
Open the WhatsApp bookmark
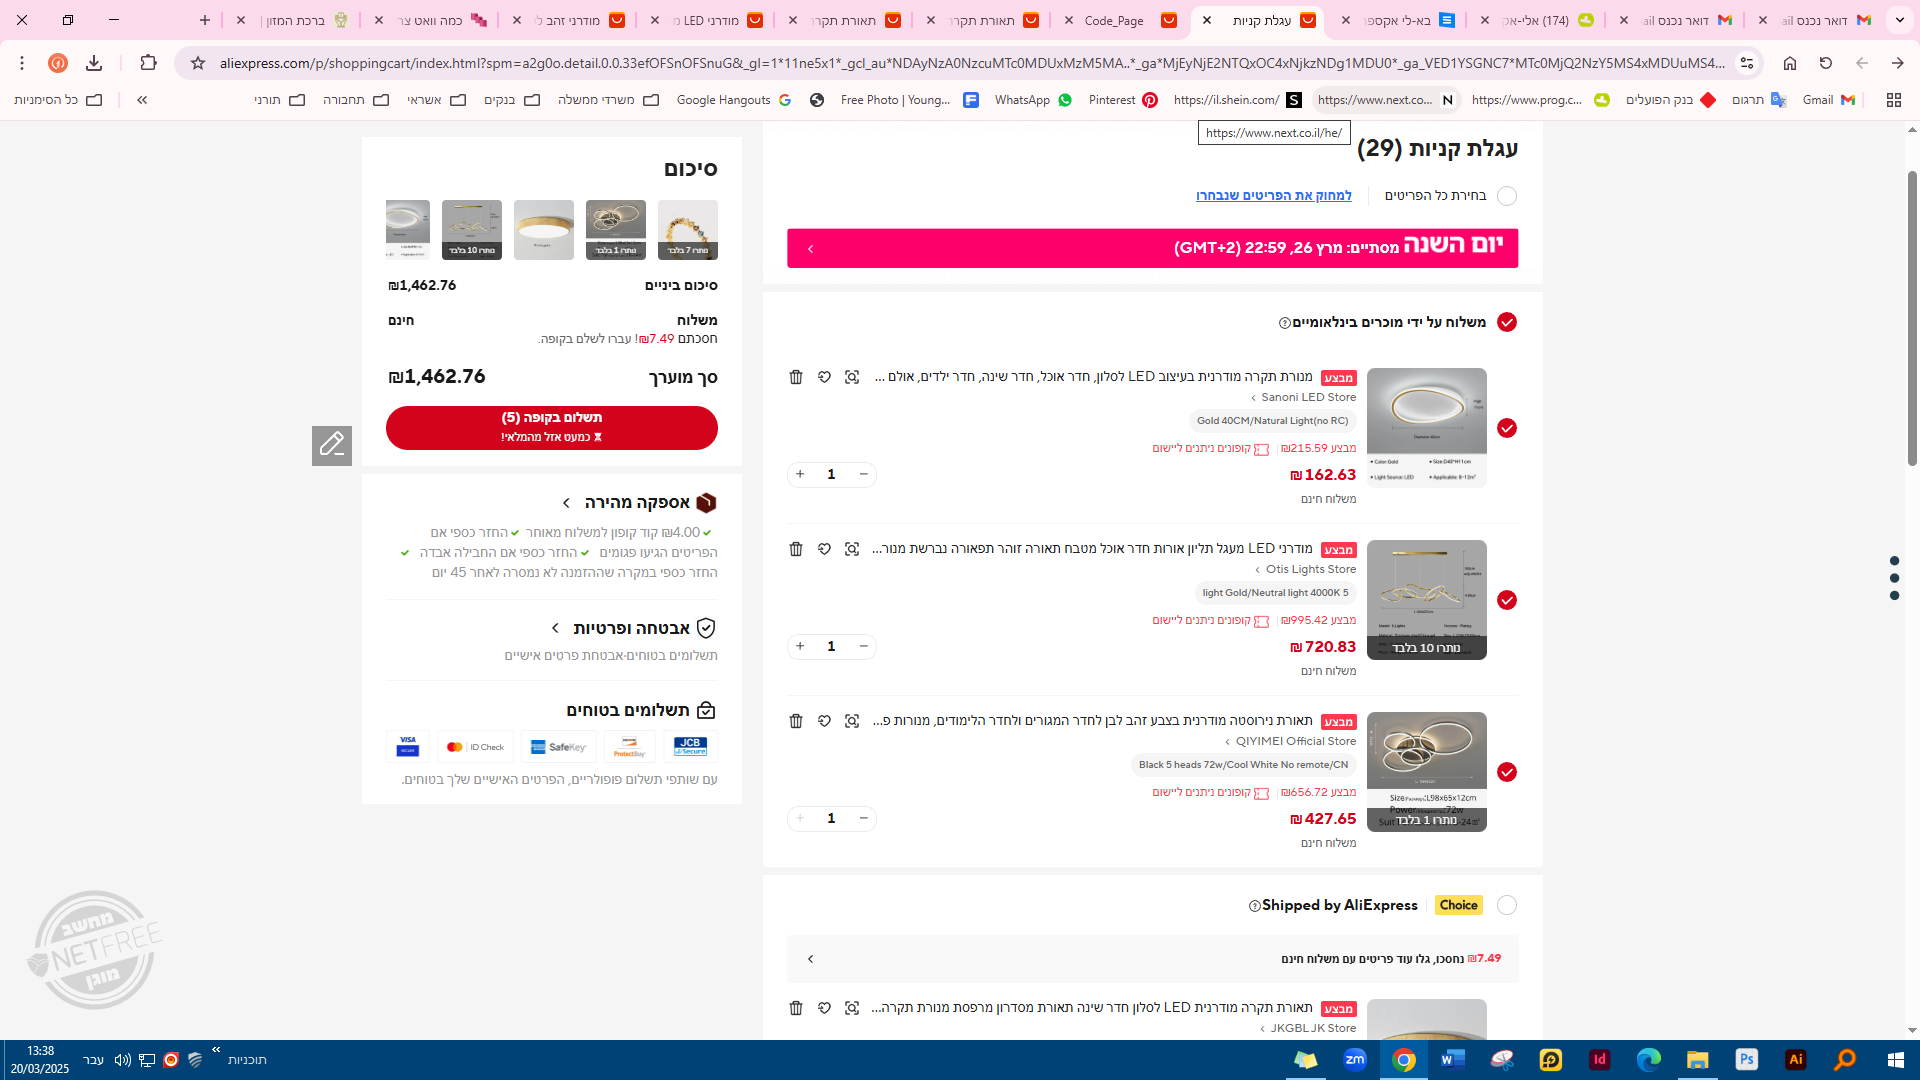tap(1032, 100)
